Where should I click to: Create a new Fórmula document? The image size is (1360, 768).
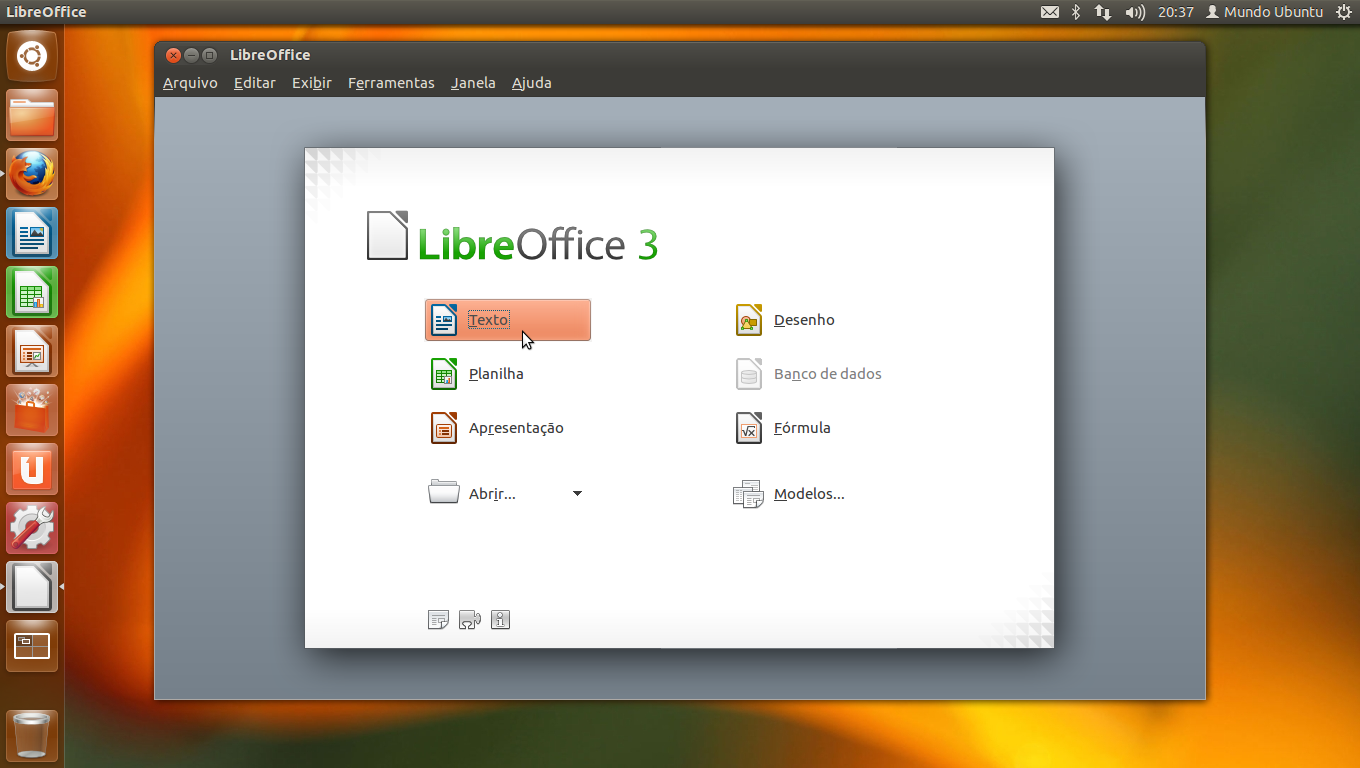tap(783, 428)
